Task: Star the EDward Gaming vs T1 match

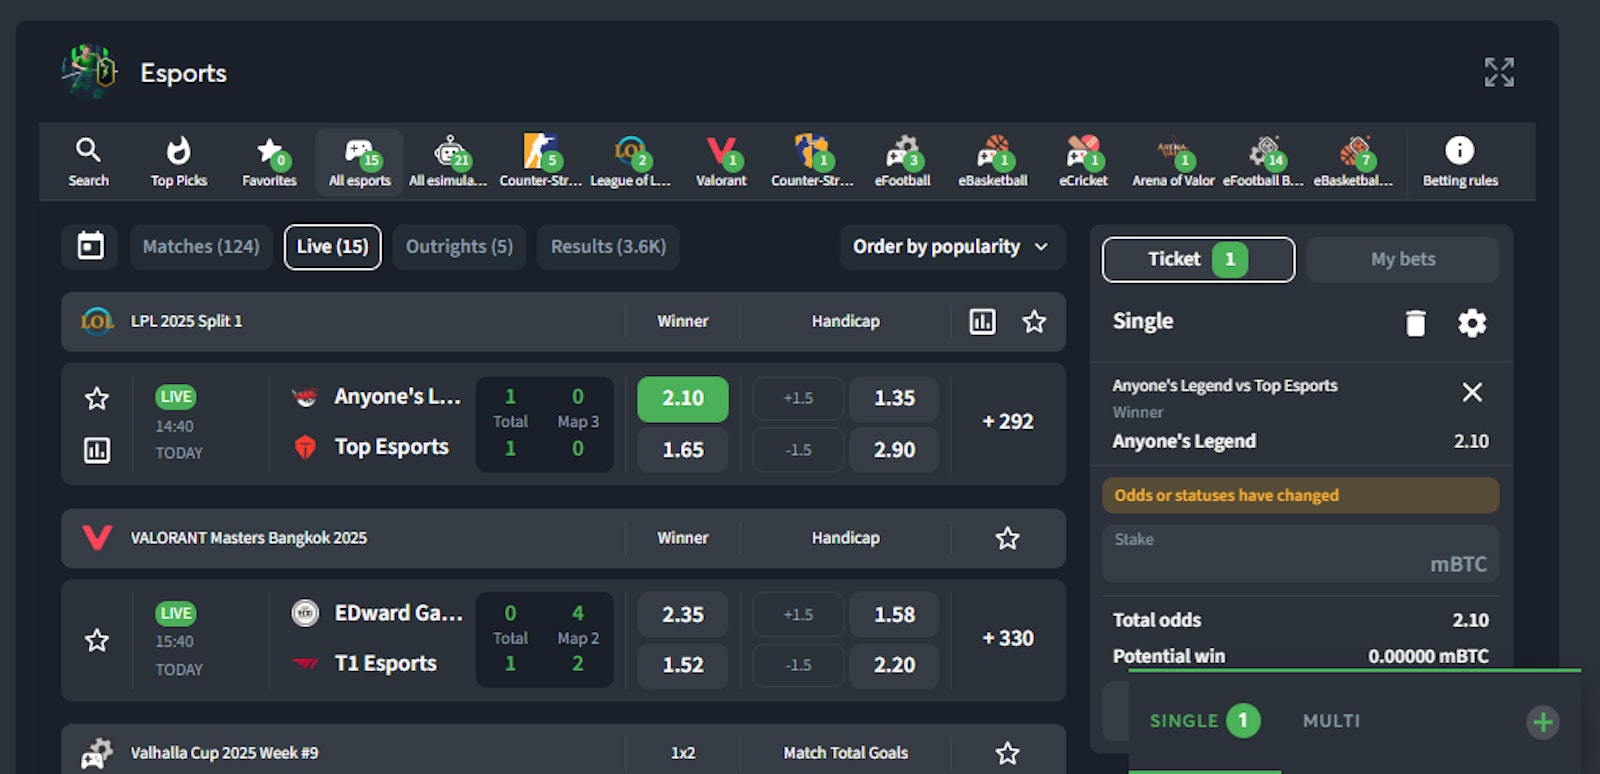Action: pos(97,640)
